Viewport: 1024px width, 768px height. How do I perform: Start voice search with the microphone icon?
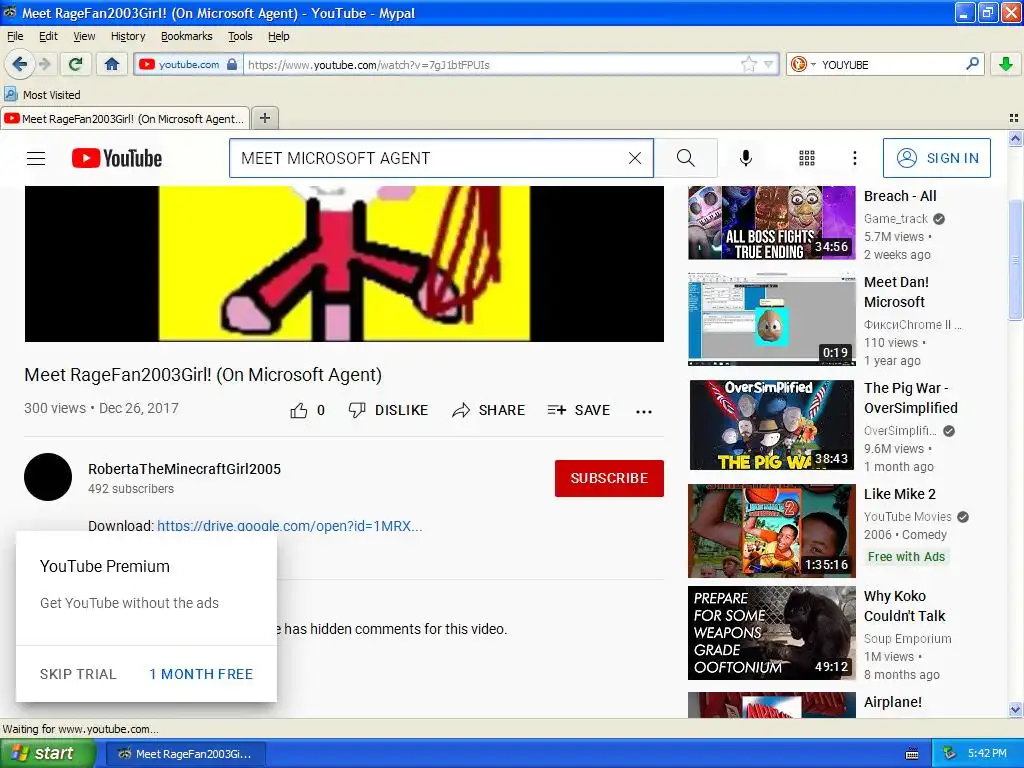point(745,158)
